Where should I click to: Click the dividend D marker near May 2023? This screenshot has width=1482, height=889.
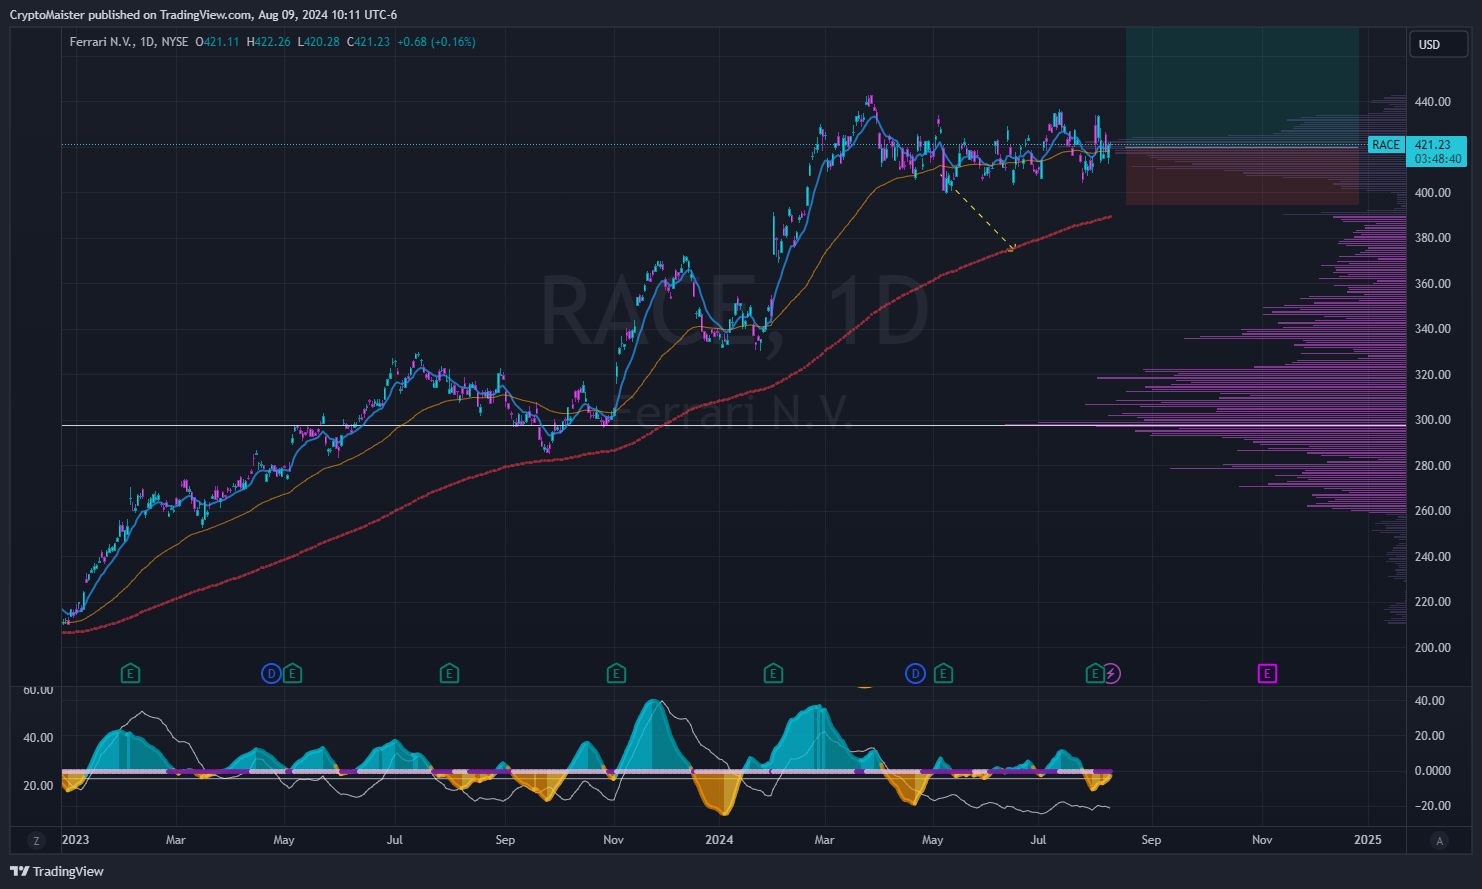(x=271, y=674)
